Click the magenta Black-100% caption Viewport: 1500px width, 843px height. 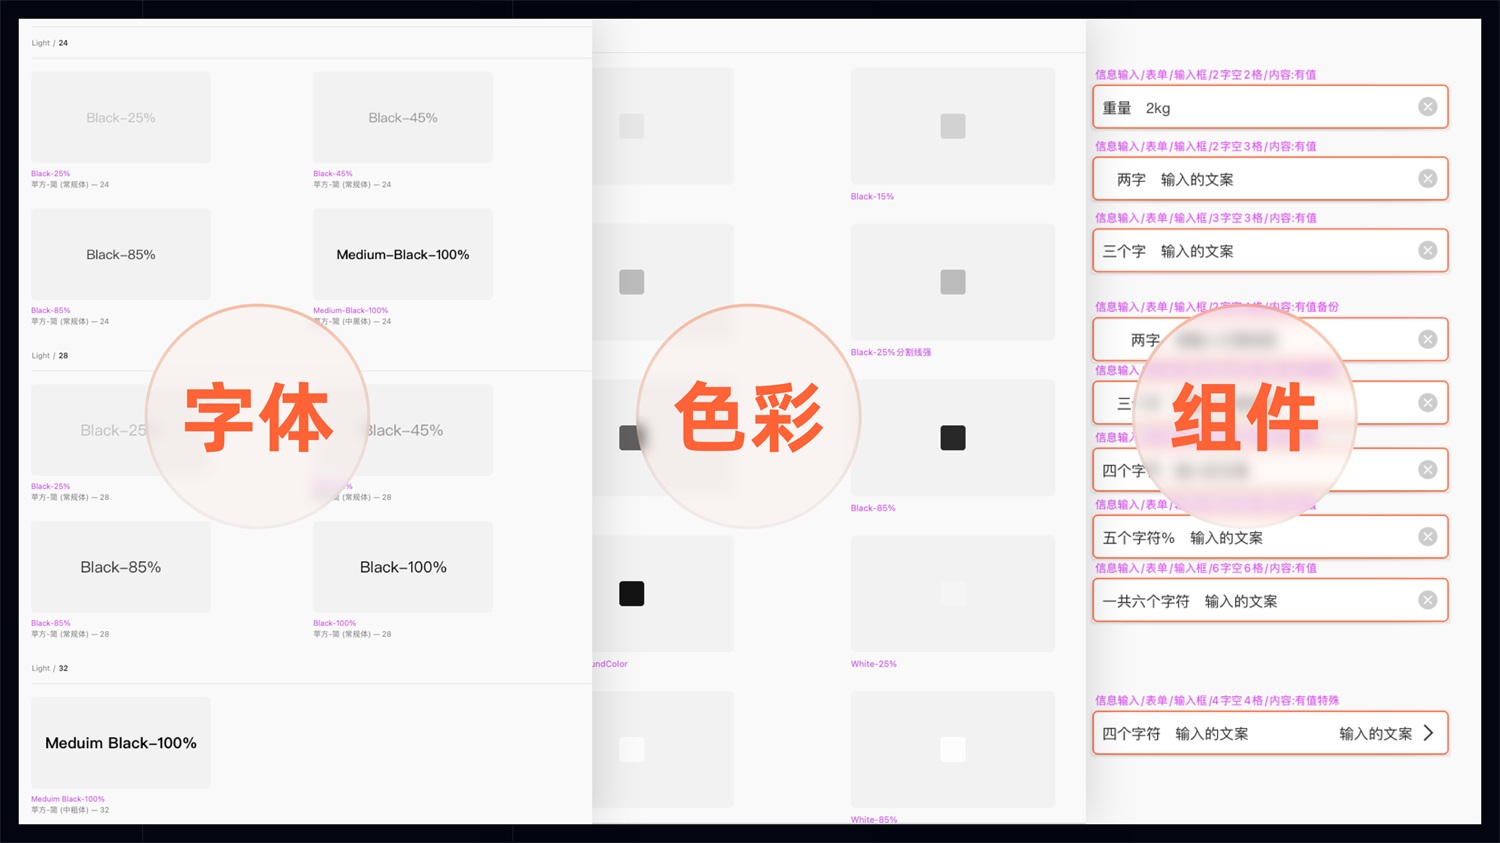click(x=334, y=623)
